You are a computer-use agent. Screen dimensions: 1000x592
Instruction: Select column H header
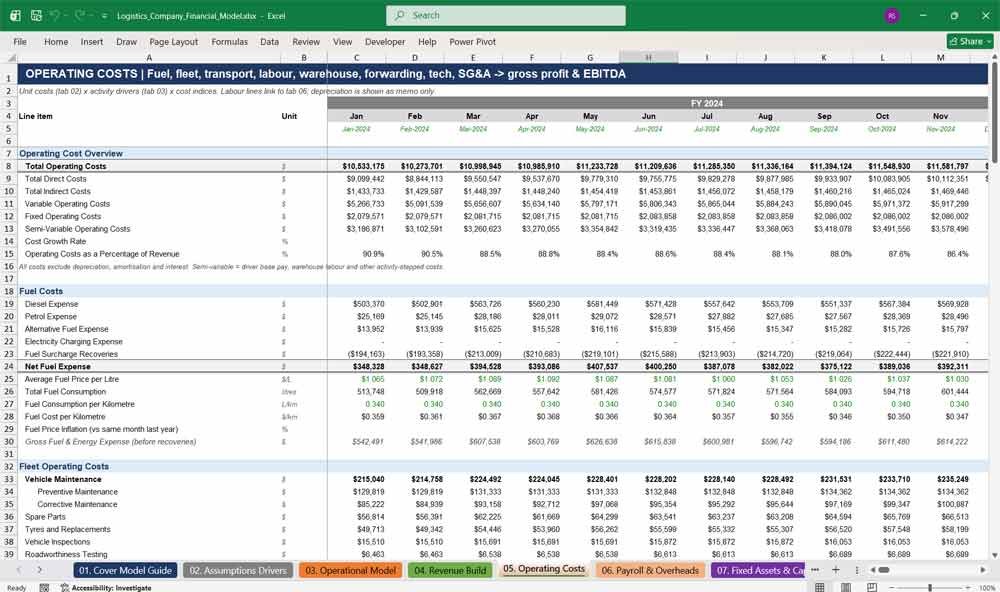point(648,57)
